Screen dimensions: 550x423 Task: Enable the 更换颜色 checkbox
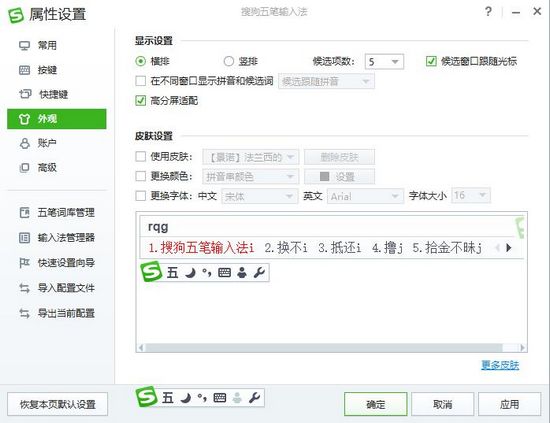point(141,176)
